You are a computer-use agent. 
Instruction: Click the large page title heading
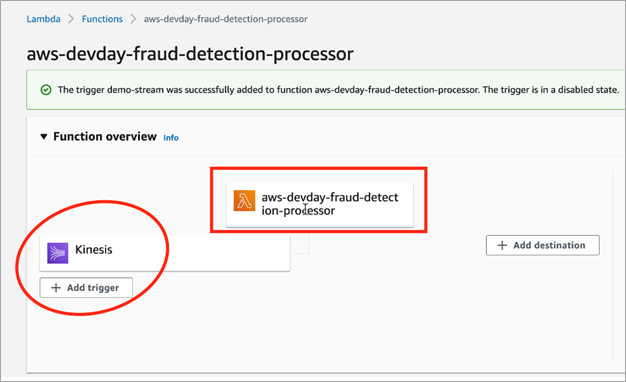190,54
